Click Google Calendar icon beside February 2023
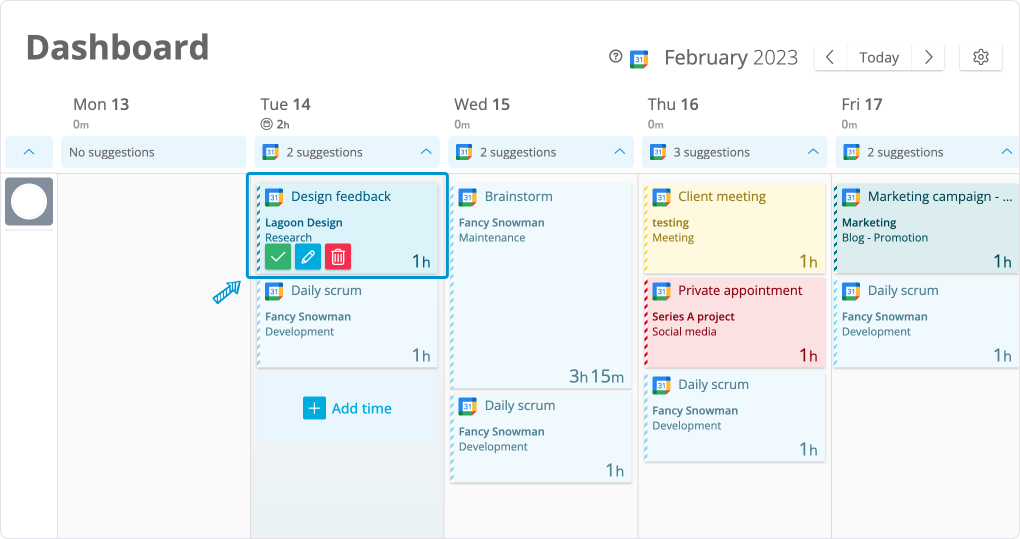The height and width of the screenshot is (539, 1020). click(x=639, y=59)
